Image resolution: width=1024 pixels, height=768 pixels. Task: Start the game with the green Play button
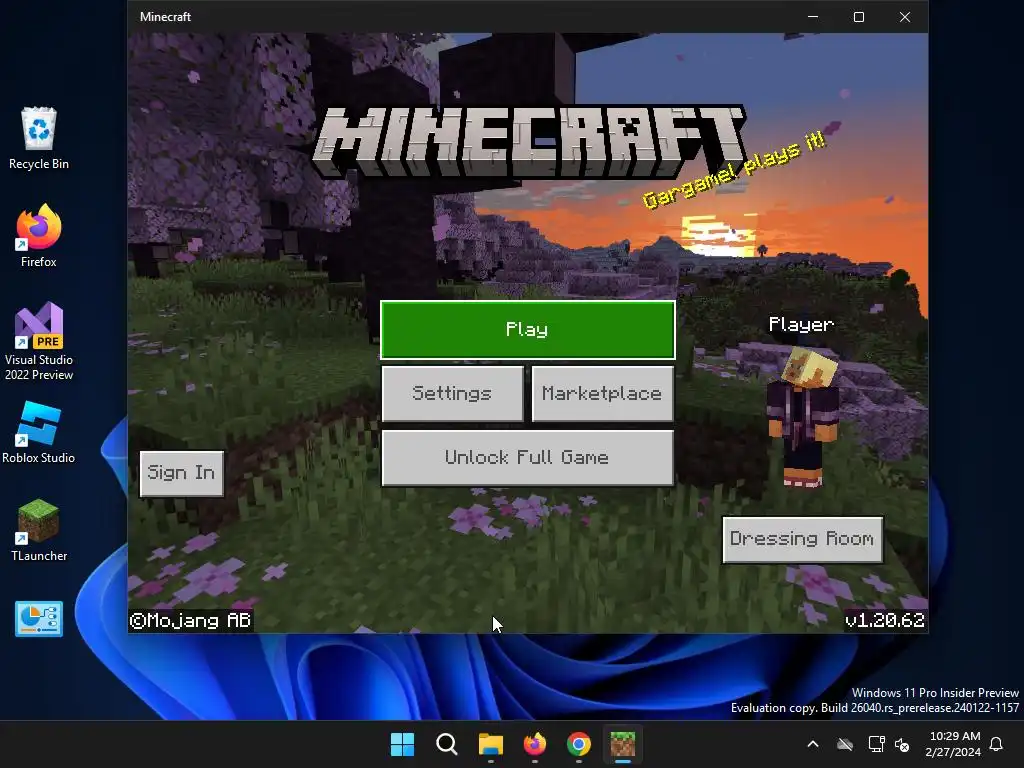pyautogui.click(x=528, y=330)
